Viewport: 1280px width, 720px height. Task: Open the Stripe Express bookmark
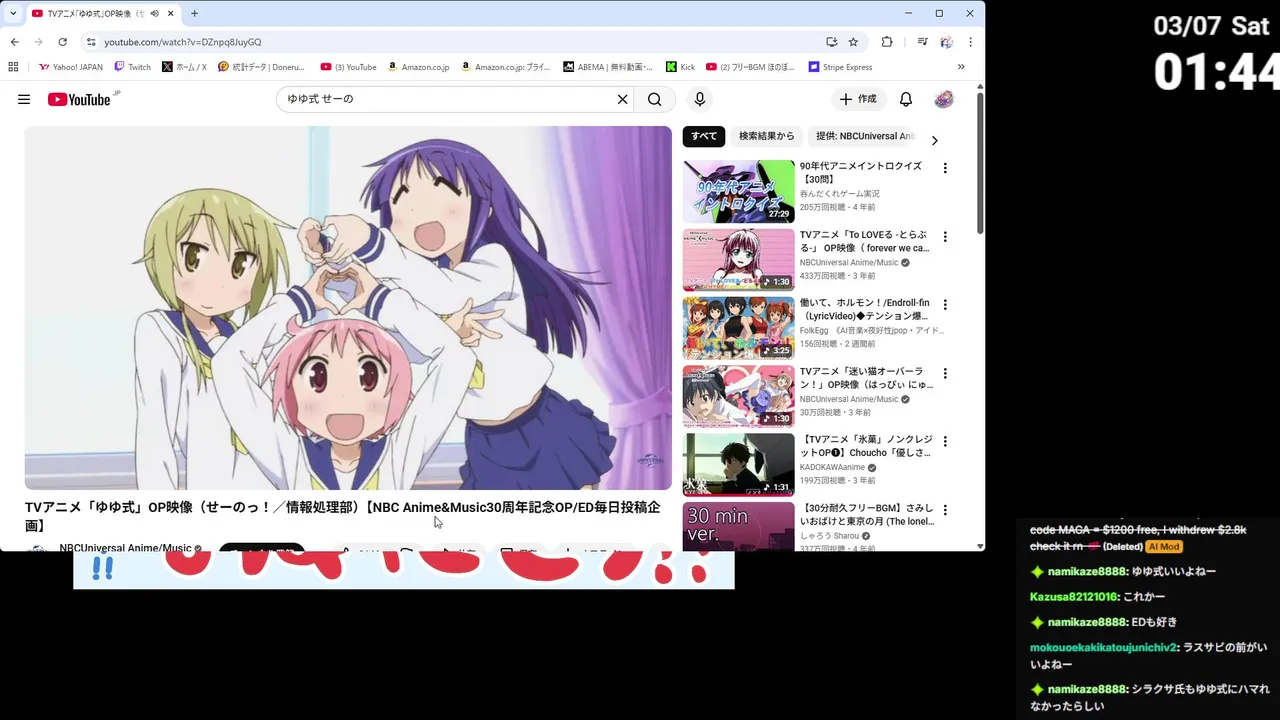841,67
